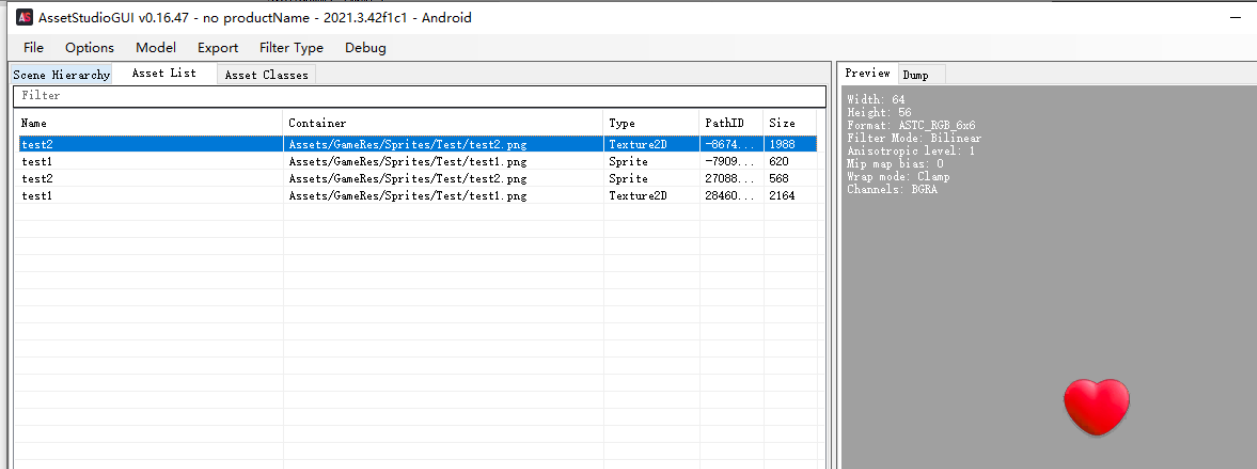
Task: Click PathID cell starting with -7909
Action: tap(731, 161)
